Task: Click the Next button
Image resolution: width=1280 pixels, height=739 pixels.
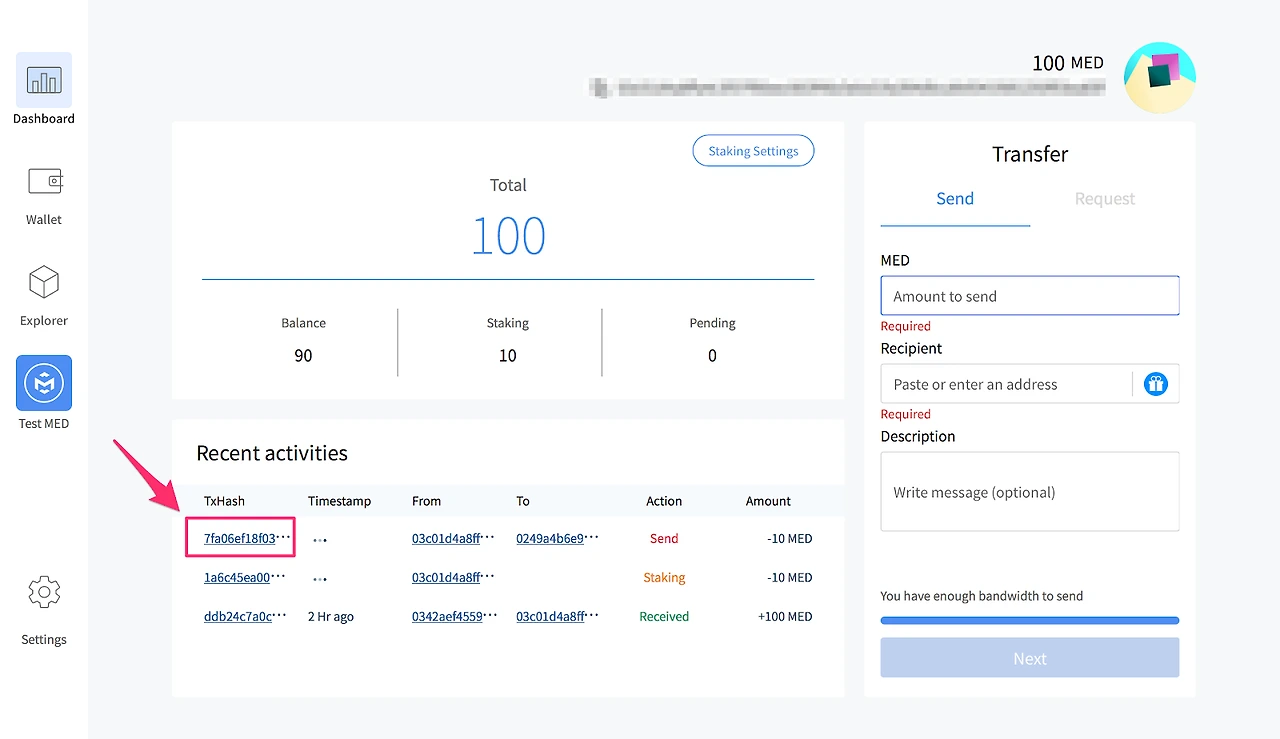Action: point(1030,658)
